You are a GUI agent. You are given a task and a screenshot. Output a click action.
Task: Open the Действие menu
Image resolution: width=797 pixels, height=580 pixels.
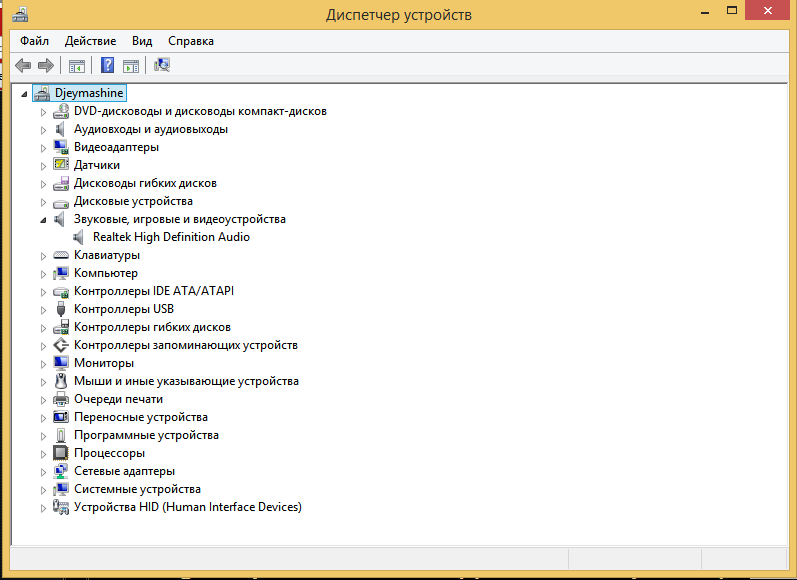[x=90, y=41]
